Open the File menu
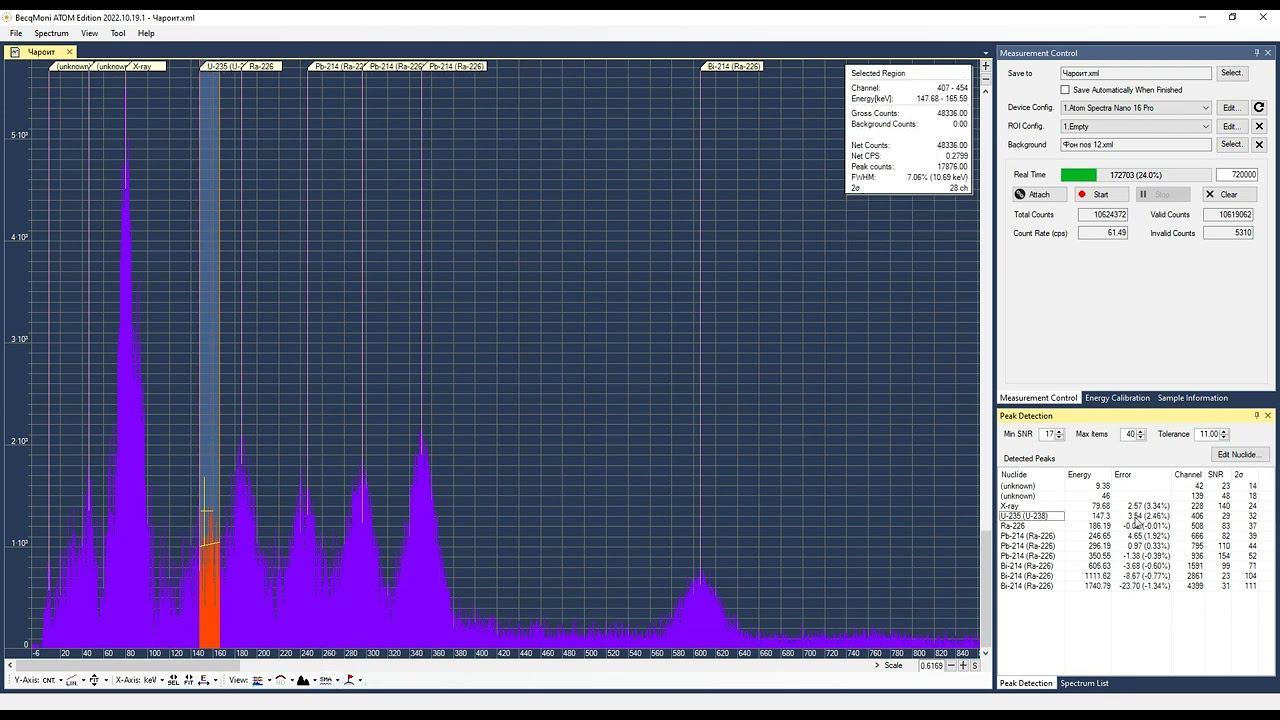The image size is (1280, 720). [16, 33]
